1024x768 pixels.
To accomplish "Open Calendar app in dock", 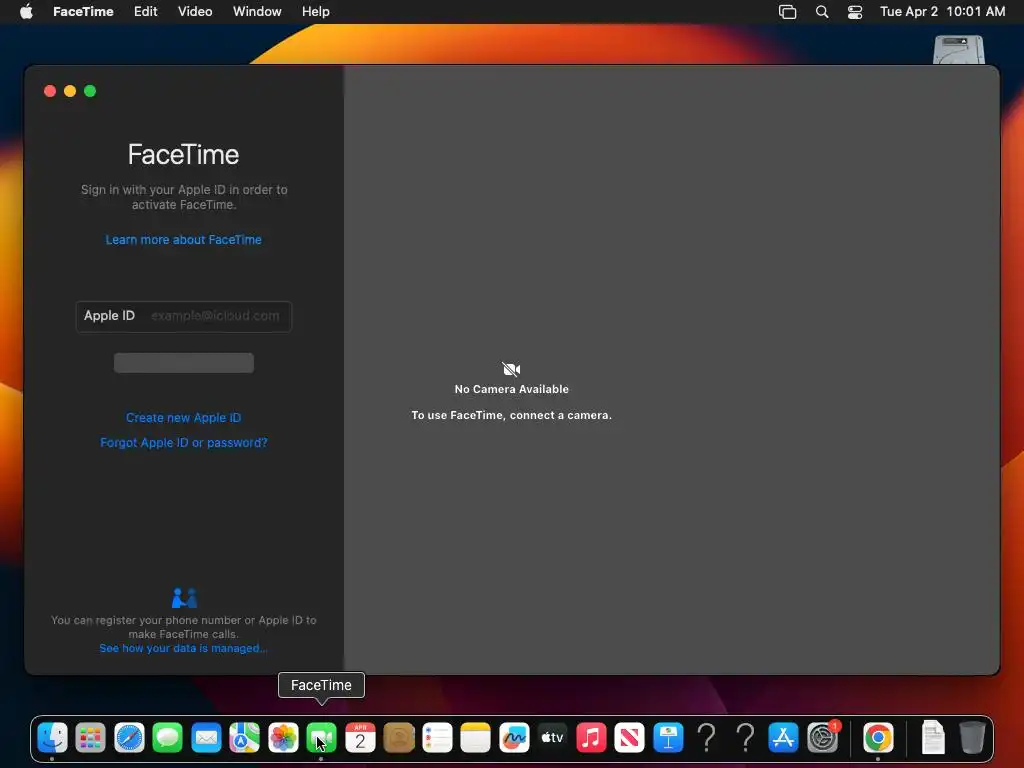I will tap(360, 738).
